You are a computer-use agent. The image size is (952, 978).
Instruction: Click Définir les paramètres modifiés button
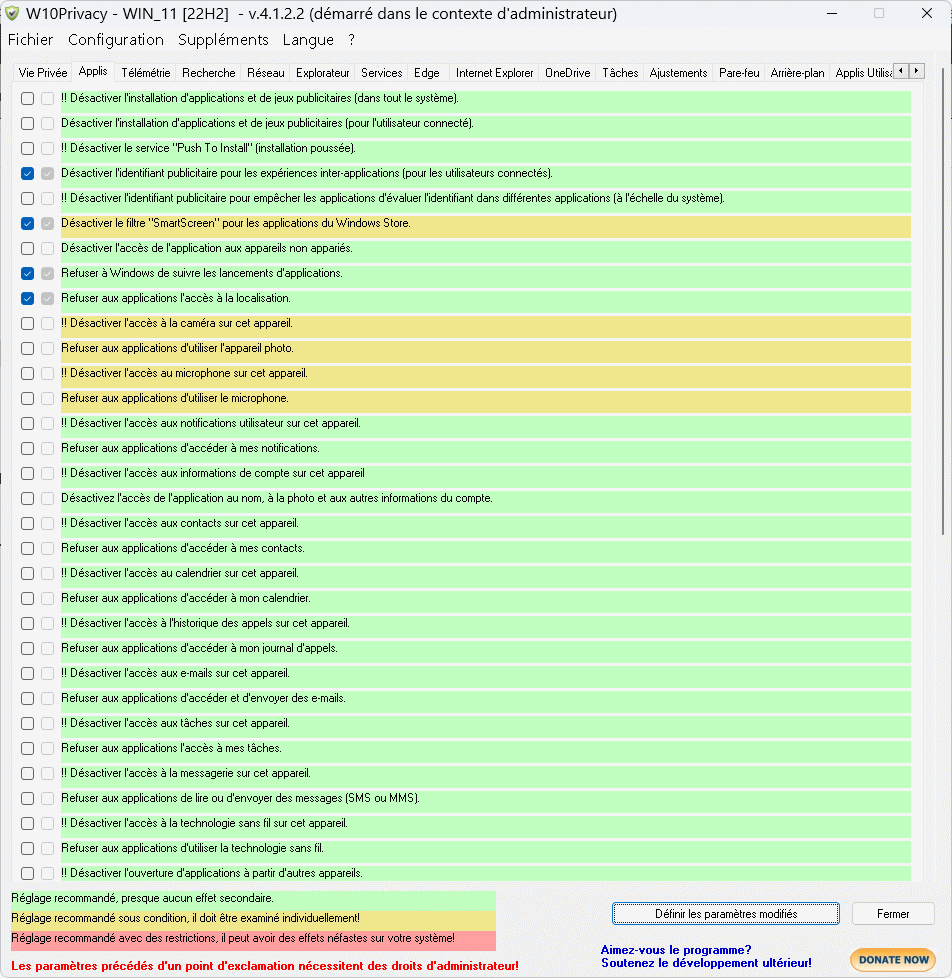coord(726,914)
